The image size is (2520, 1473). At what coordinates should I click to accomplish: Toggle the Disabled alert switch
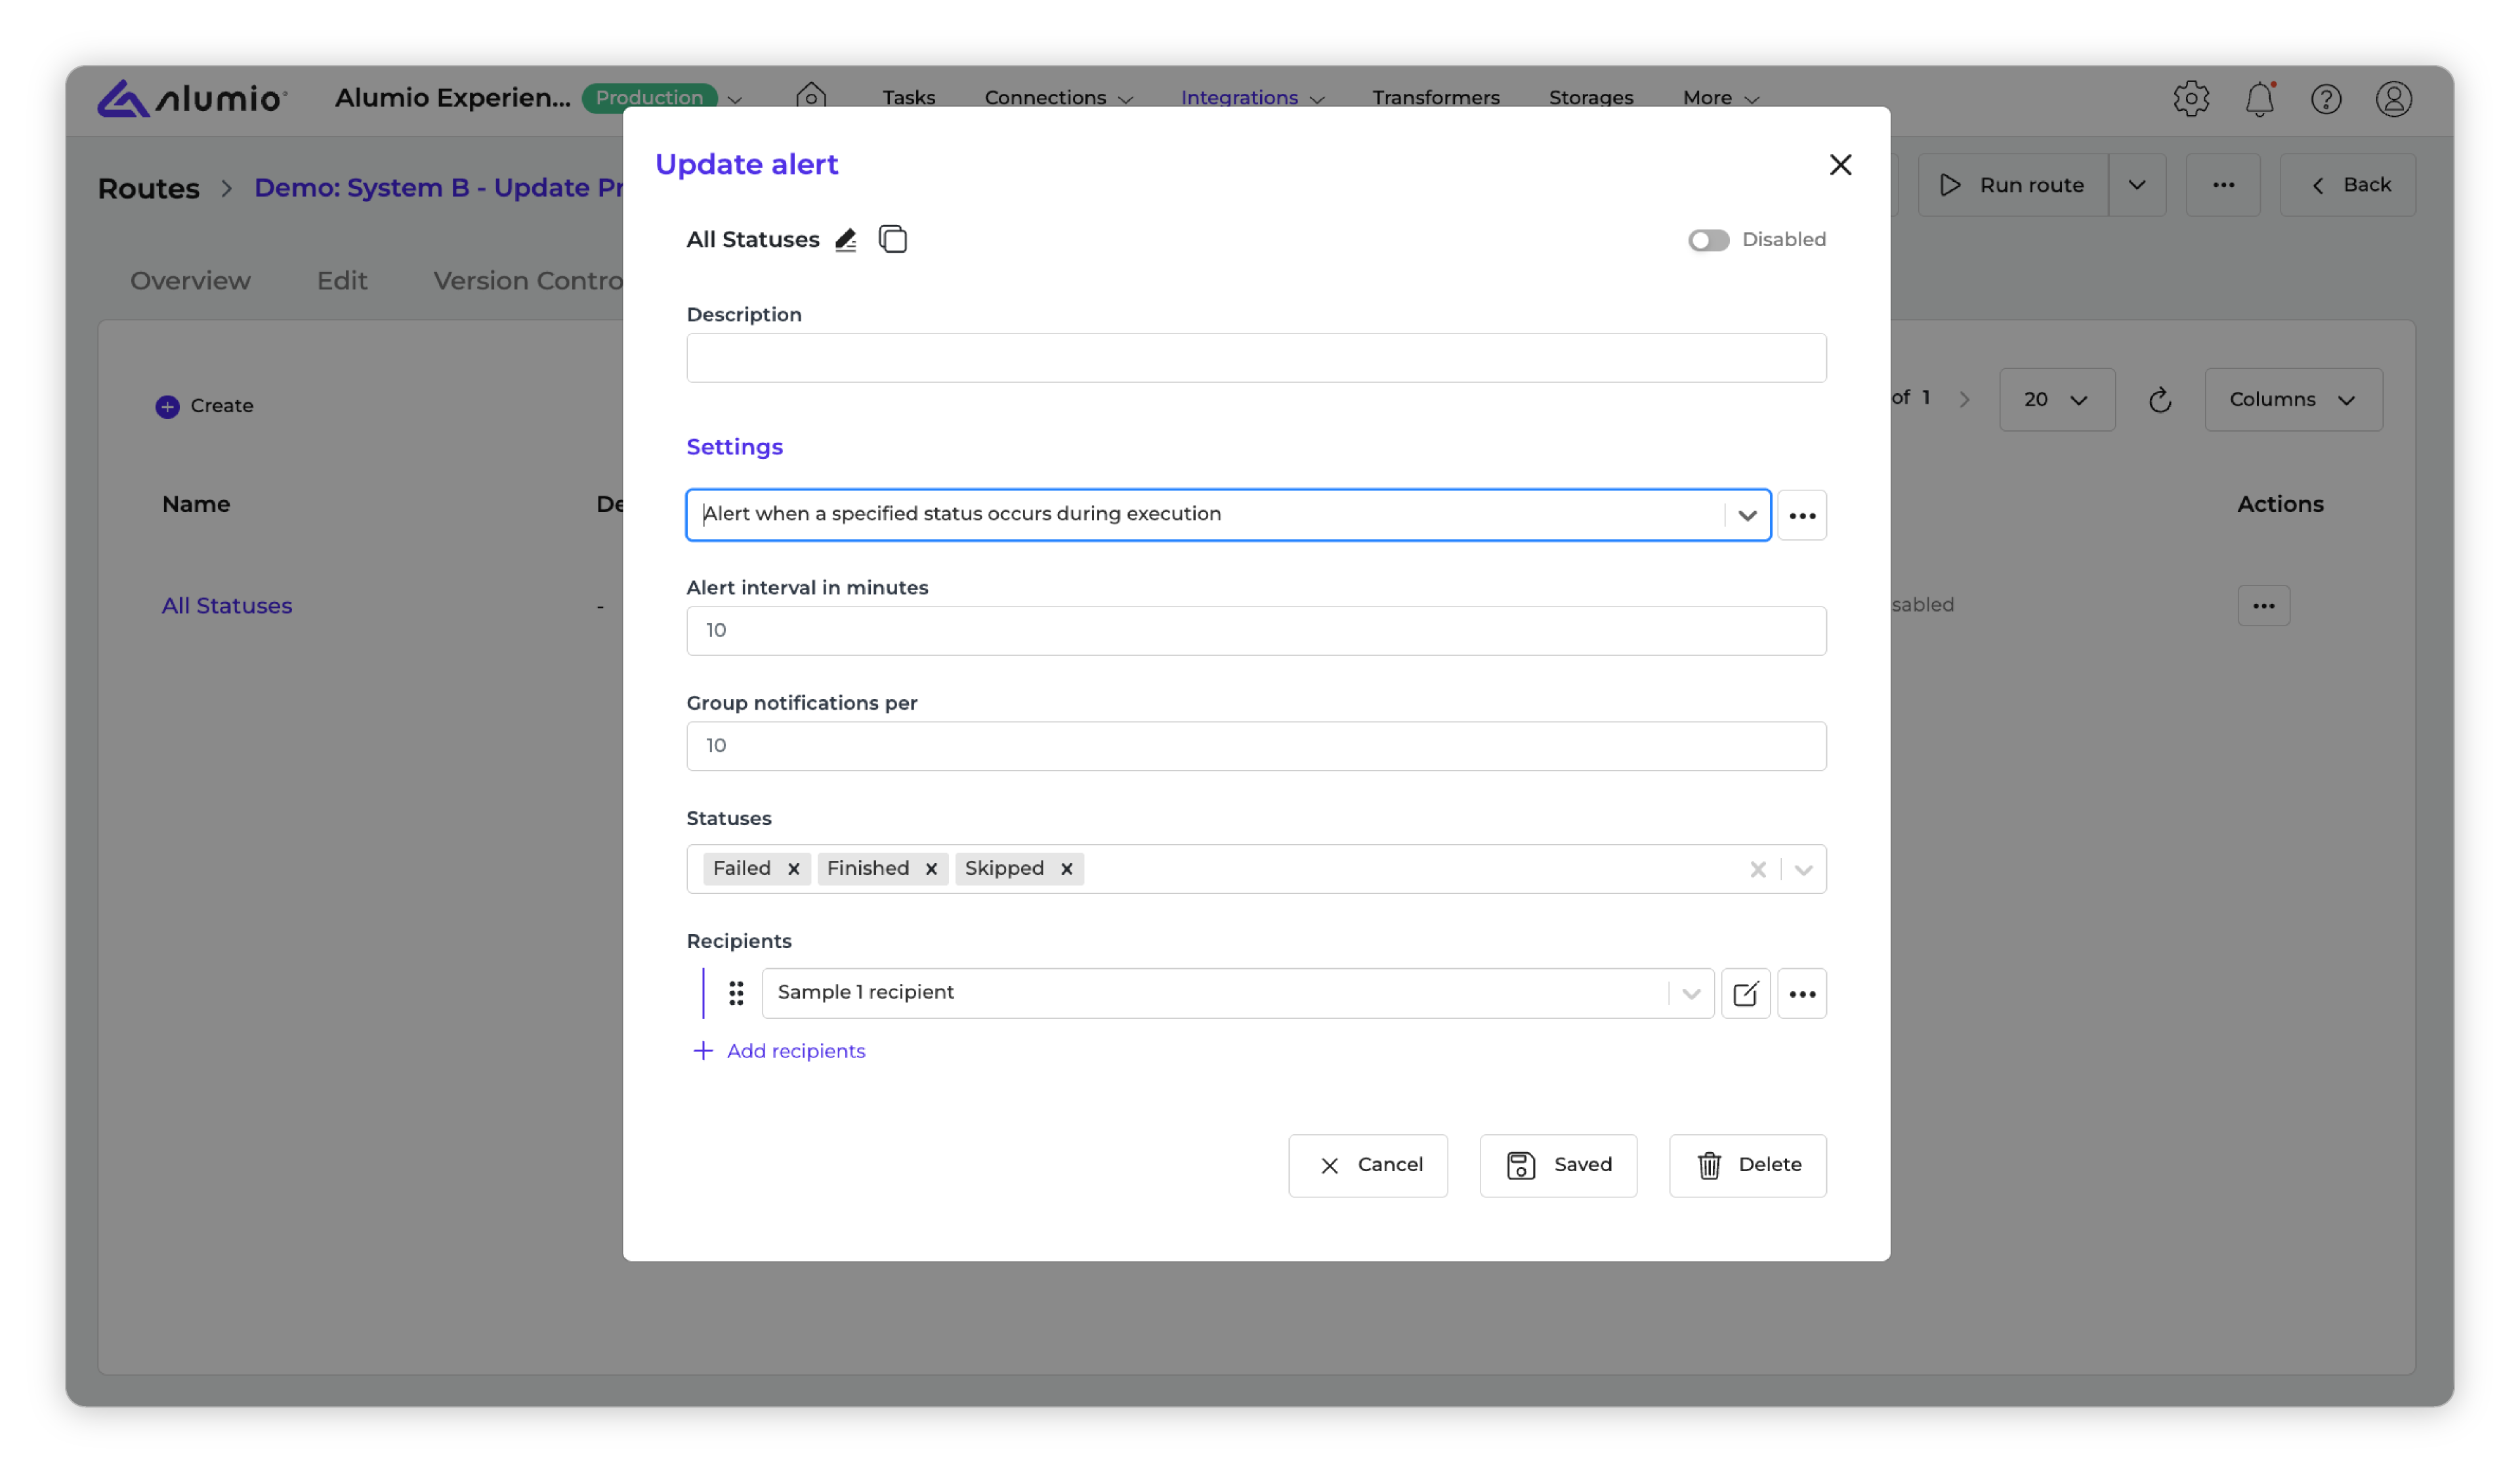click(1708, 240)
